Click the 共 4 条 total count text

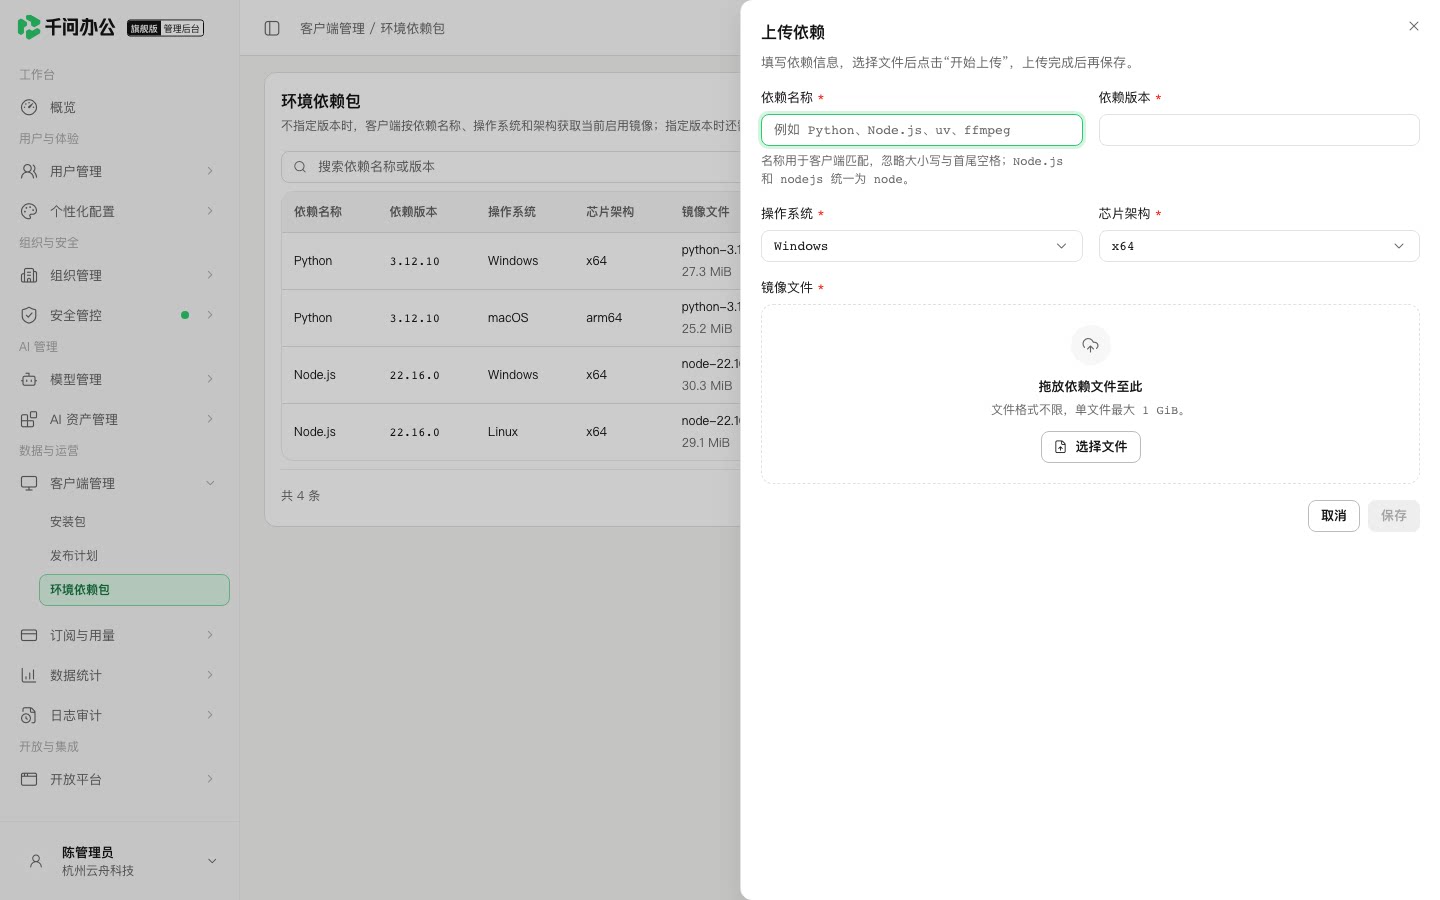coord(301,496)
